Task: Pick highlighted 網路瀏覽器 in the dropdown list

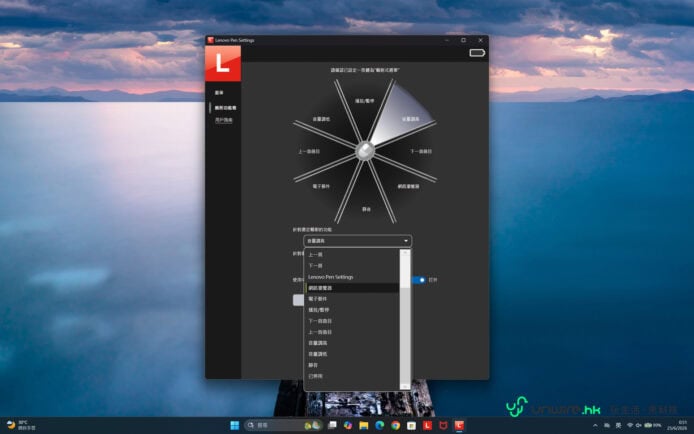Action: tap(351, 288)
